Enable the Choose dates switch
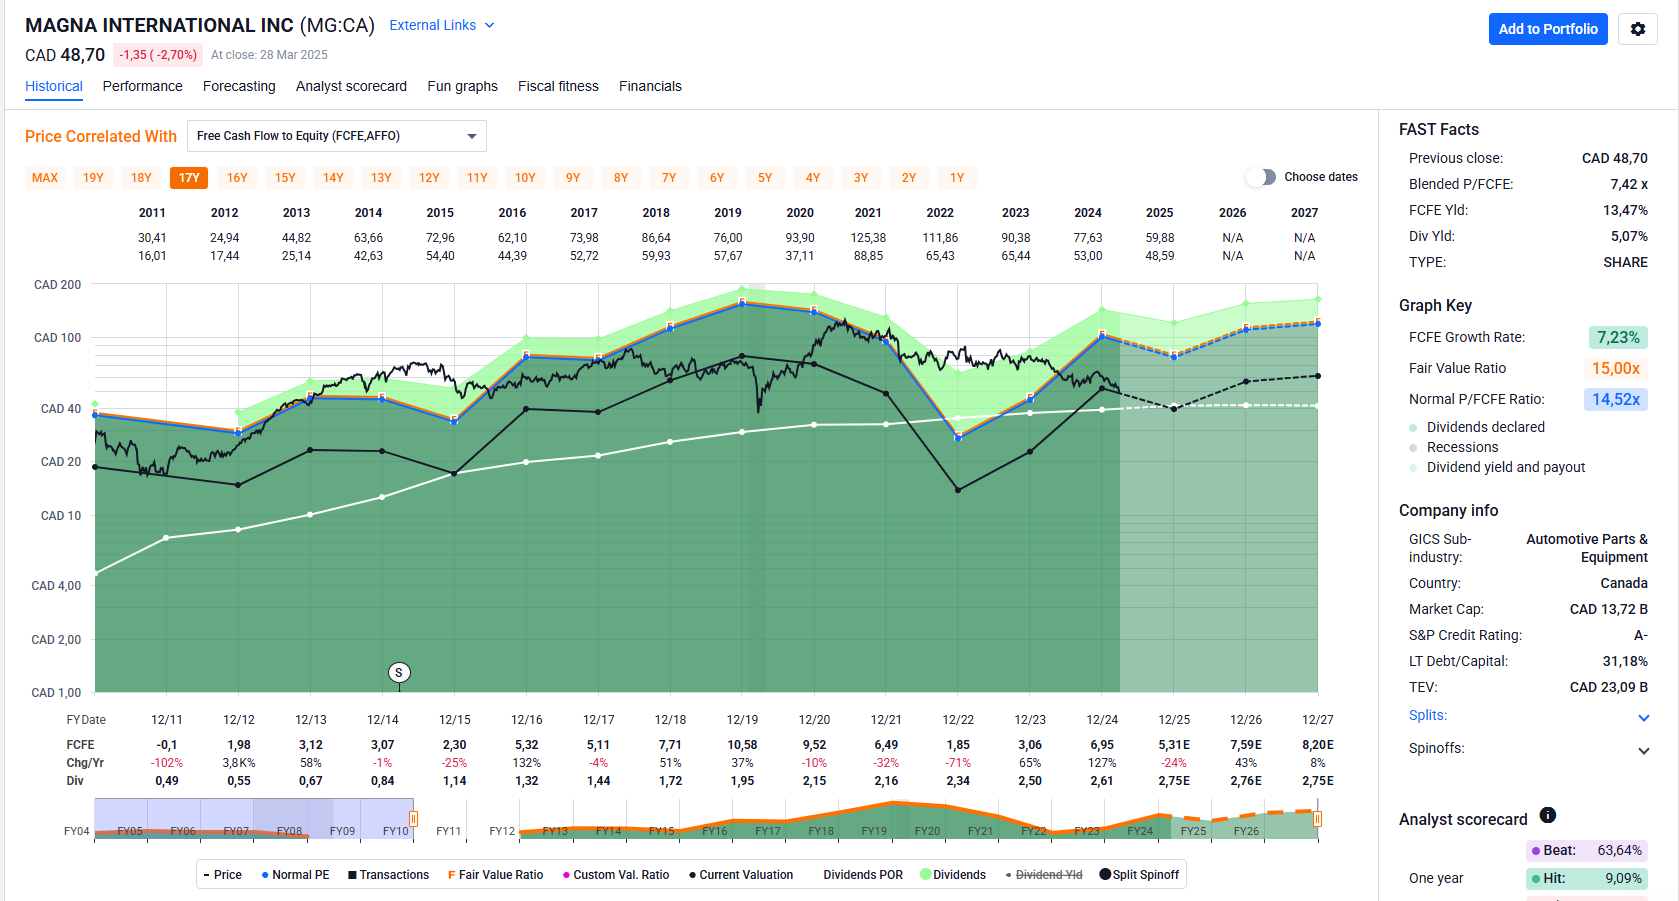The height and width of the screenshot is (901, 1679). pos(1262,177)
